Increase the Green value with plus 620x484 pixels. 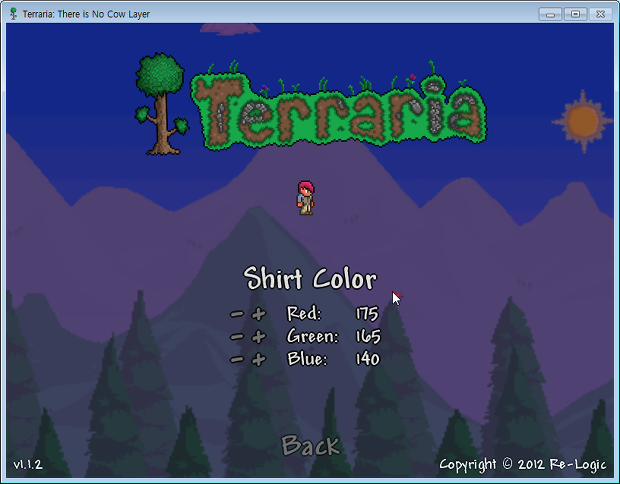[259, 337]
